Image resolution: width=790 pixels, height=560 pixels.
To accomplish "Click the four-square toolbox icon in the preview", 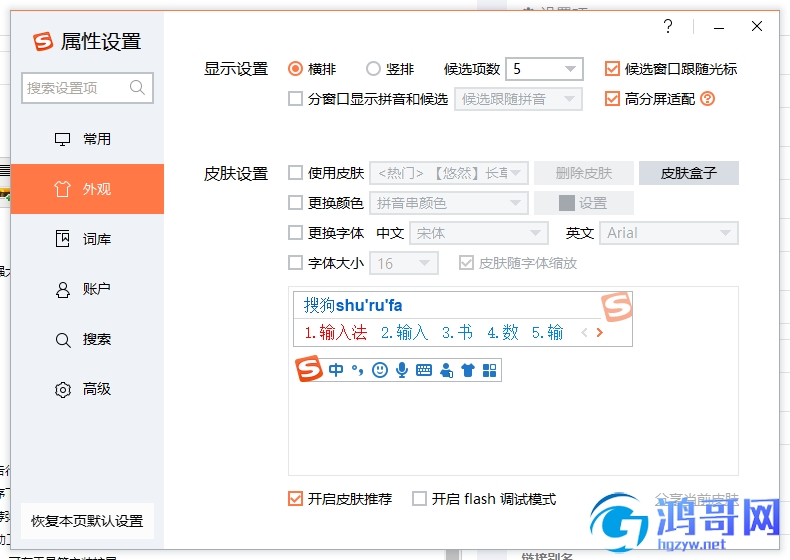I will pyautogui.click(x=490, y=370).
